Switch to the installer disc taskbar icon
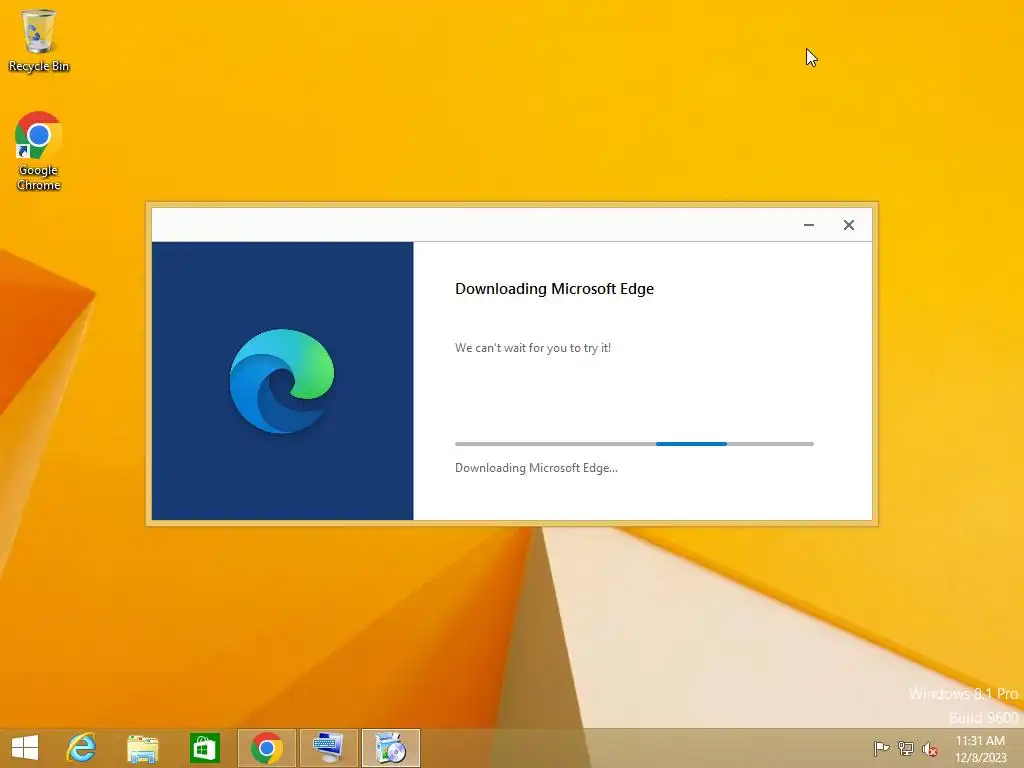Viewport: 1024px width, 768px height. pos(391,748)
